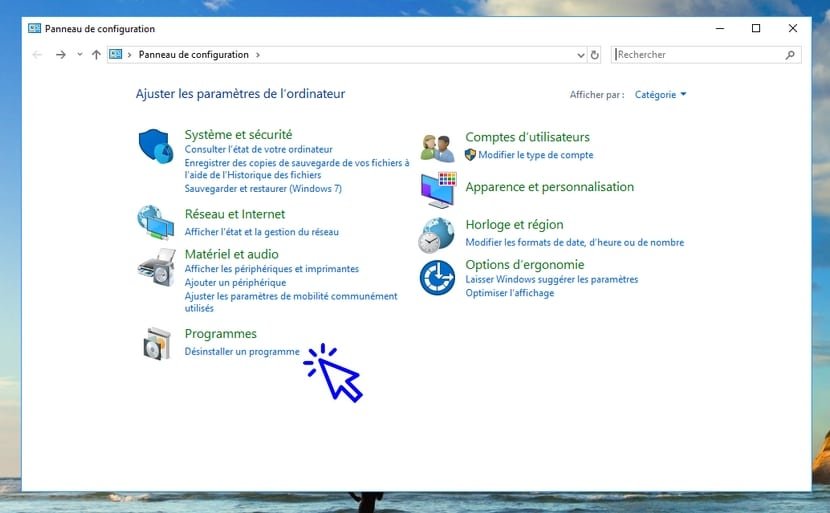This screenshot has width=830, height=513.
Task: Open the Programmes category heading
Action: (x=220, y=334)
